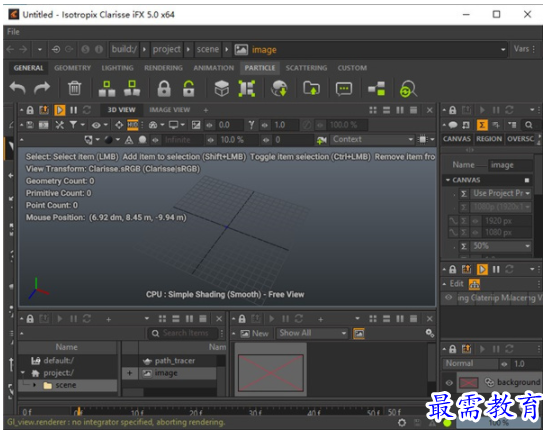Viewport: 550px width, 438px height.
Task: Click the trash delete icon
Action: coord(74,88)
